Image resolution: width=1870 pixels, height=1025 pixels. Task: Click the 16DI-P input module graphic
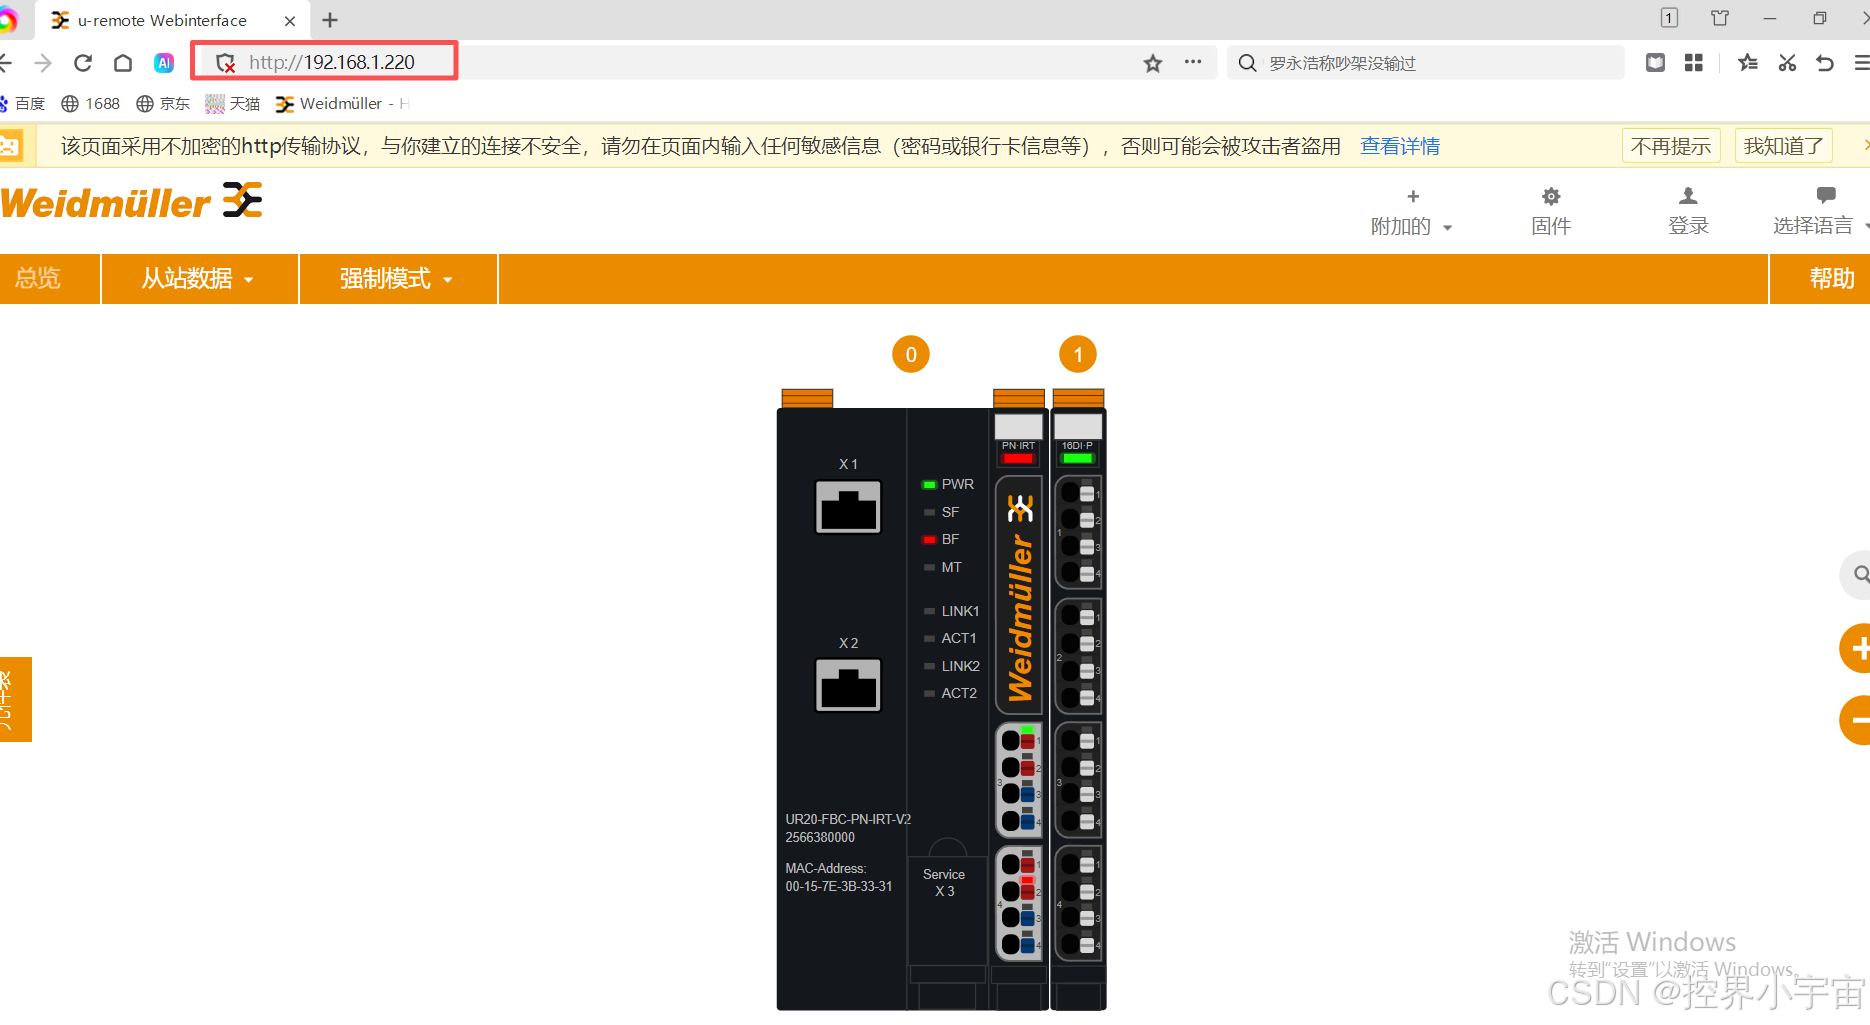pos(1078,700)
